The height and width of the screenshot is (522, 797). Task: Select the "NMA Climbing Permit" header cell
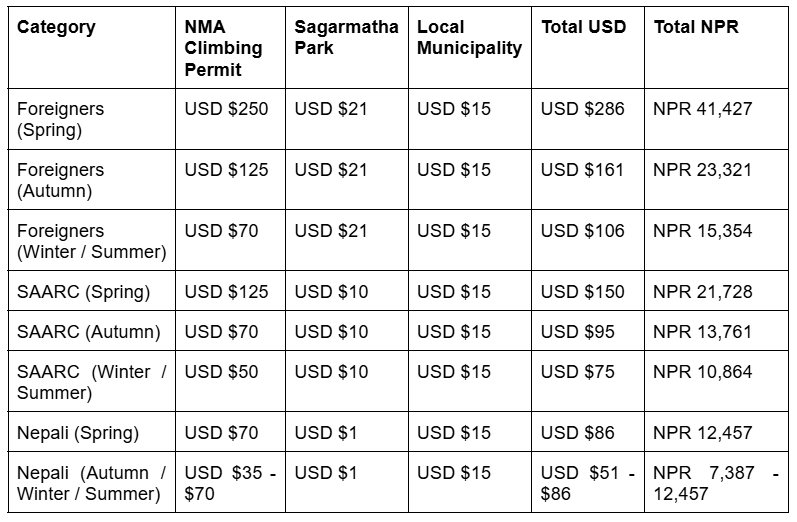point(223,48)
